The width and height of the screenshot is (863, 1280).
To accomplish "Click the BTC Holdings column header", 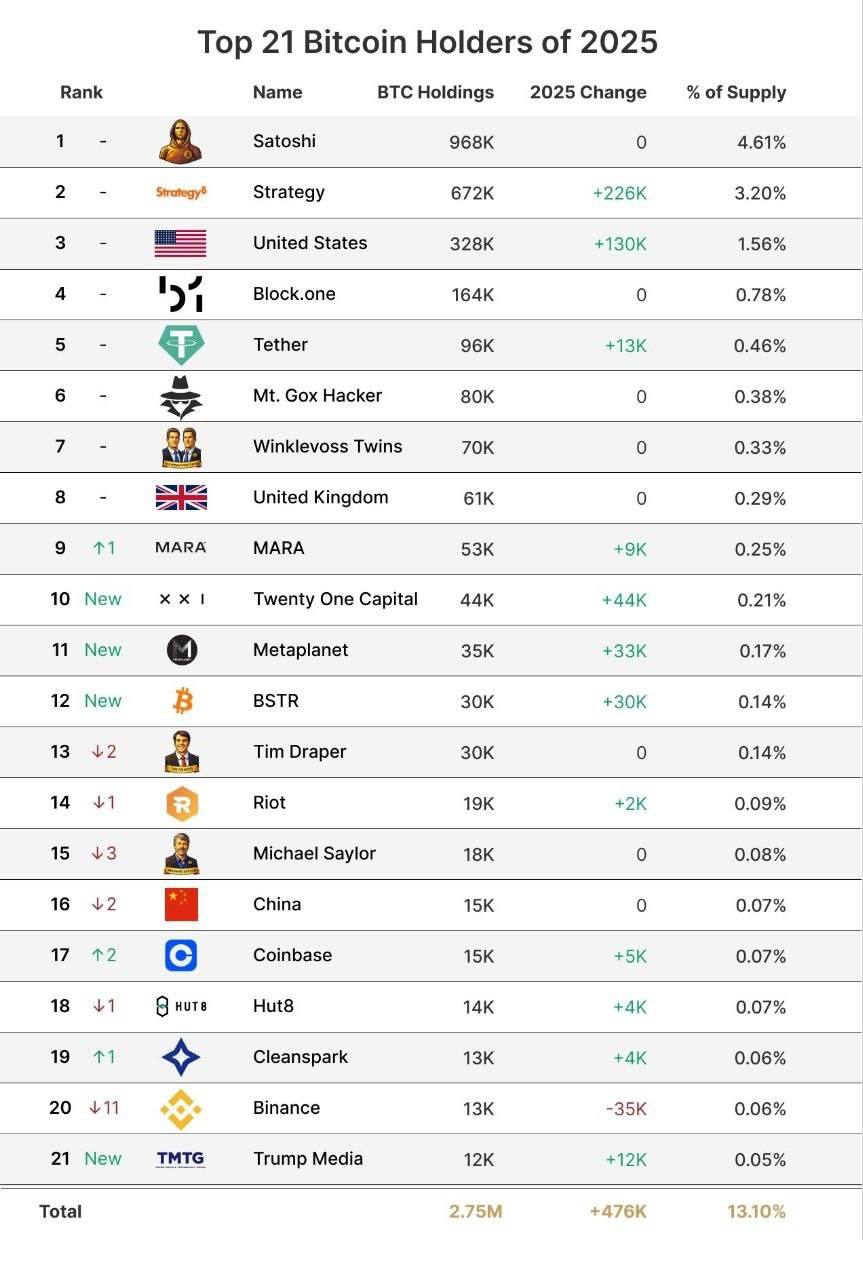I will click(435, 92).
